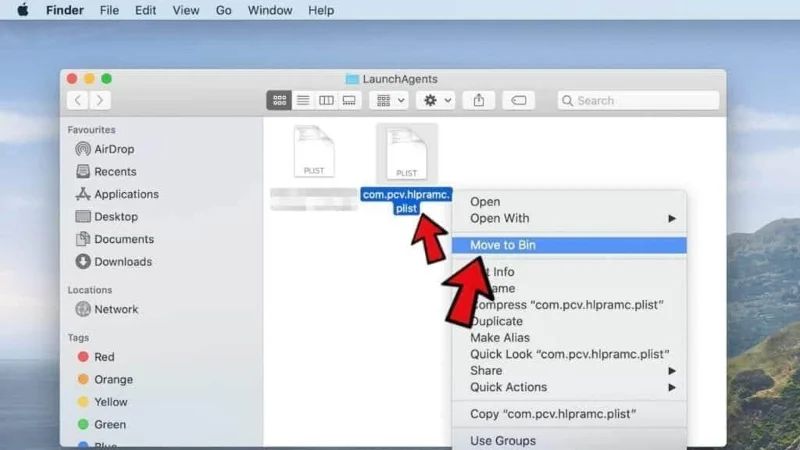Screen dimensions: 800x450
Task: Click the com.pcv.hlpramc.plist file name
Action: click(406, 201)
